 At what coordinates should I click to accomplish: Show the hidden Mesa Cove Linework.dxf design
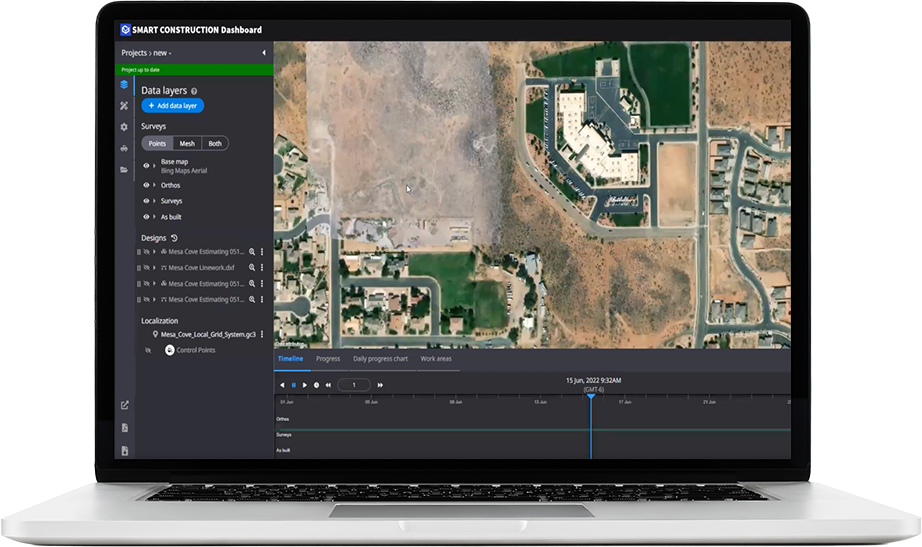point(146,268)
